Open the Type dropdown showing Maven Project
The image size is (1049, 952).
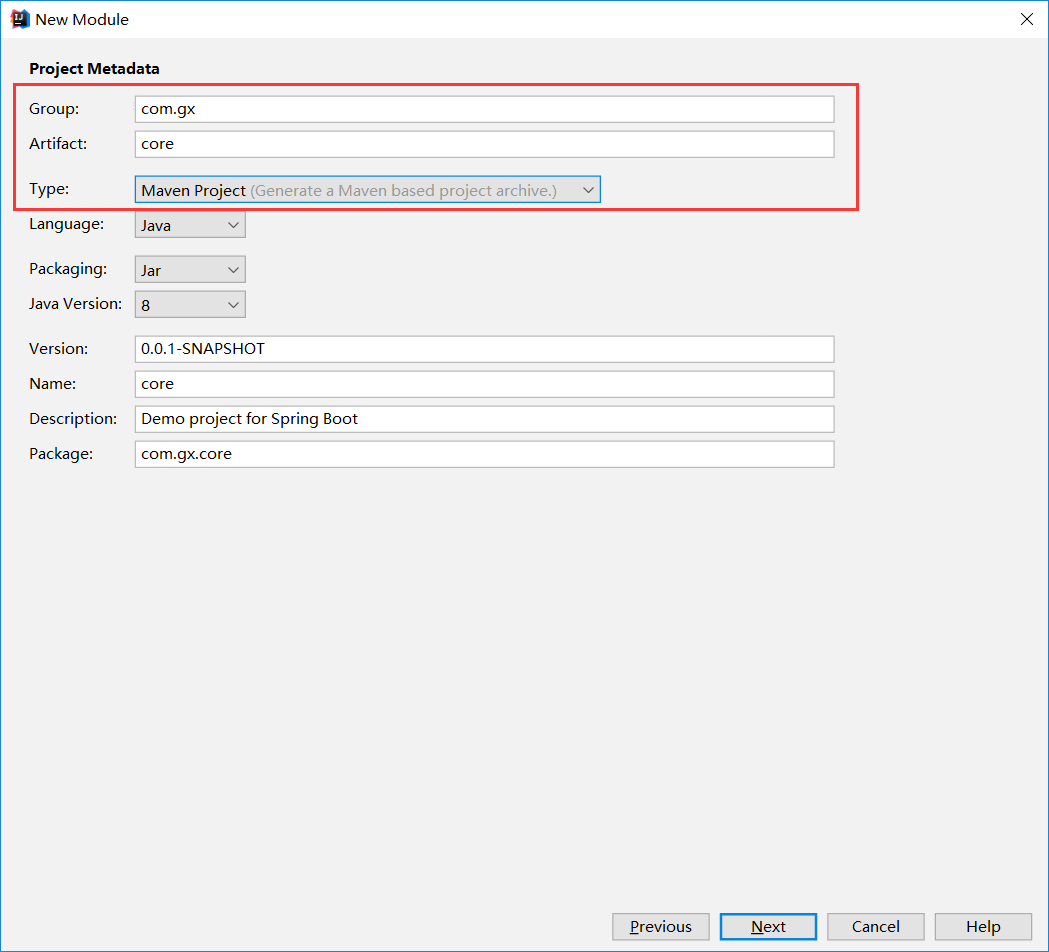click(x=367, y=190)
